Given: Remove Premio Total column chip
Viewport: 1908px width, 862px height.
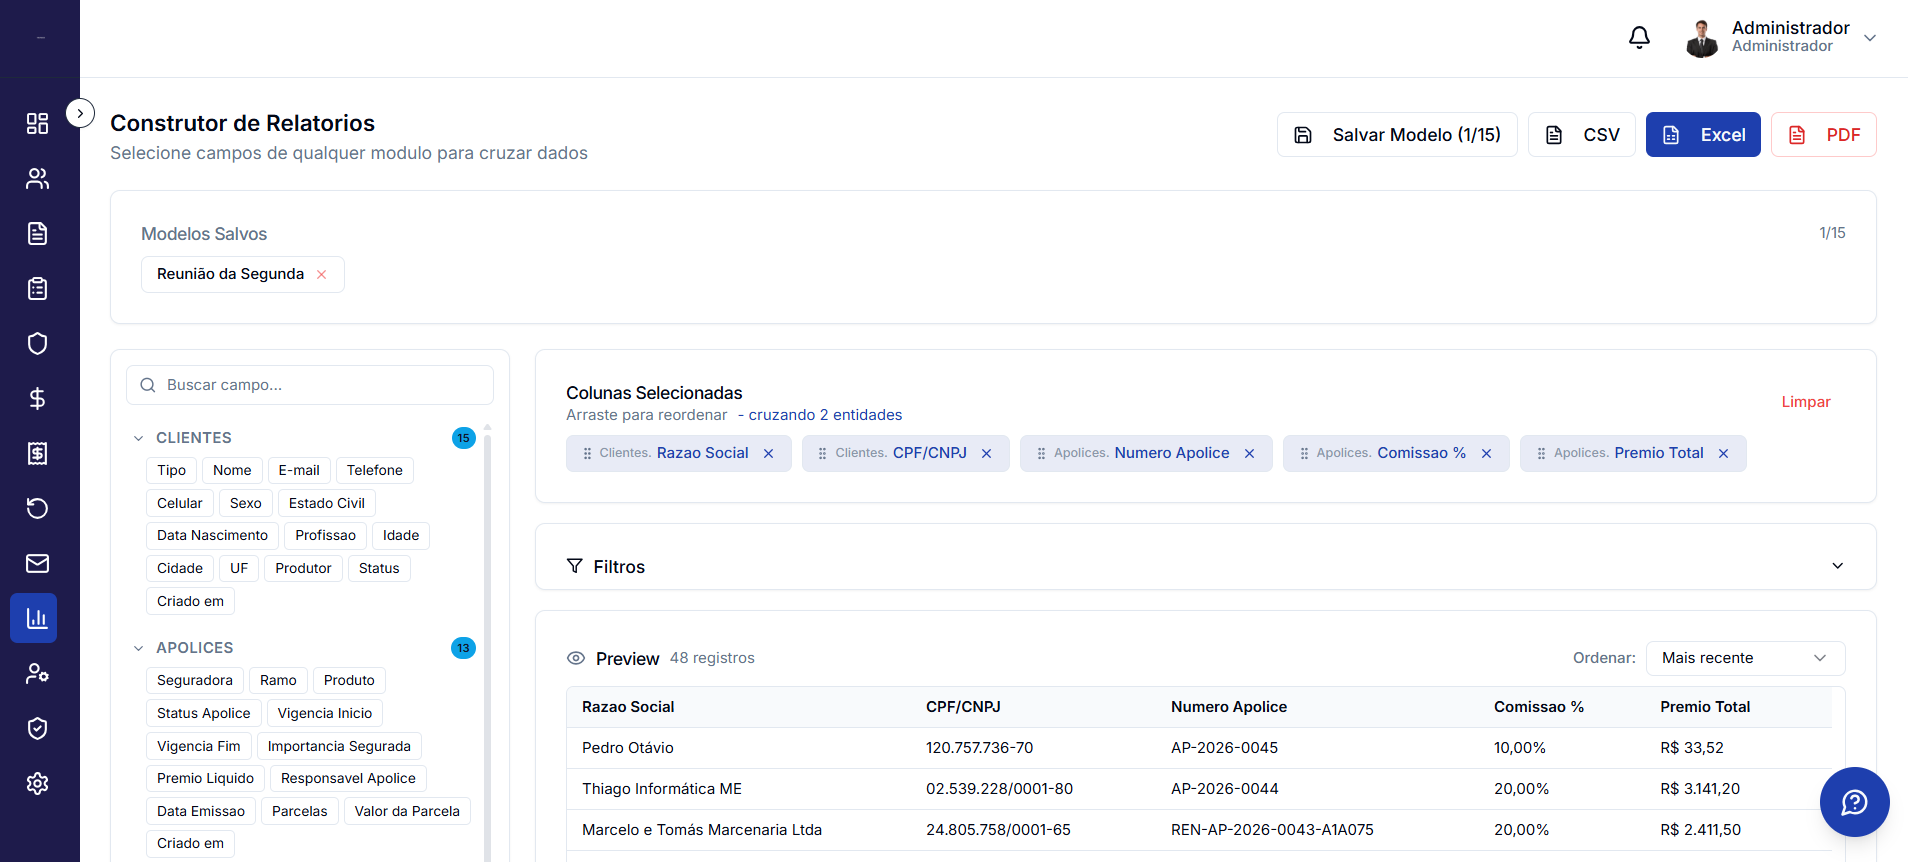Looking at the screenshot, I should [1724, 453].
